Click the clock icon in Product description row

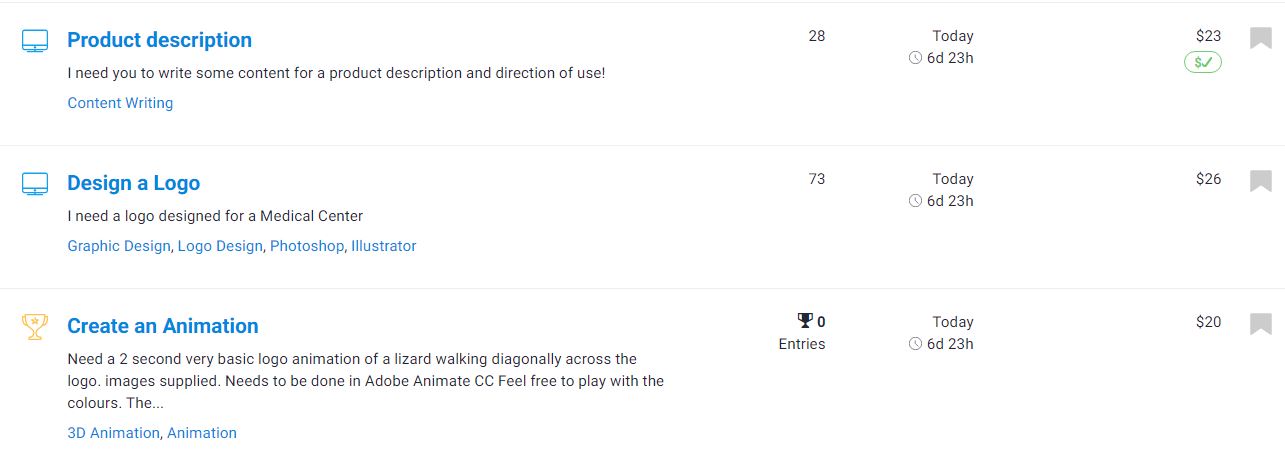(915, 58)
